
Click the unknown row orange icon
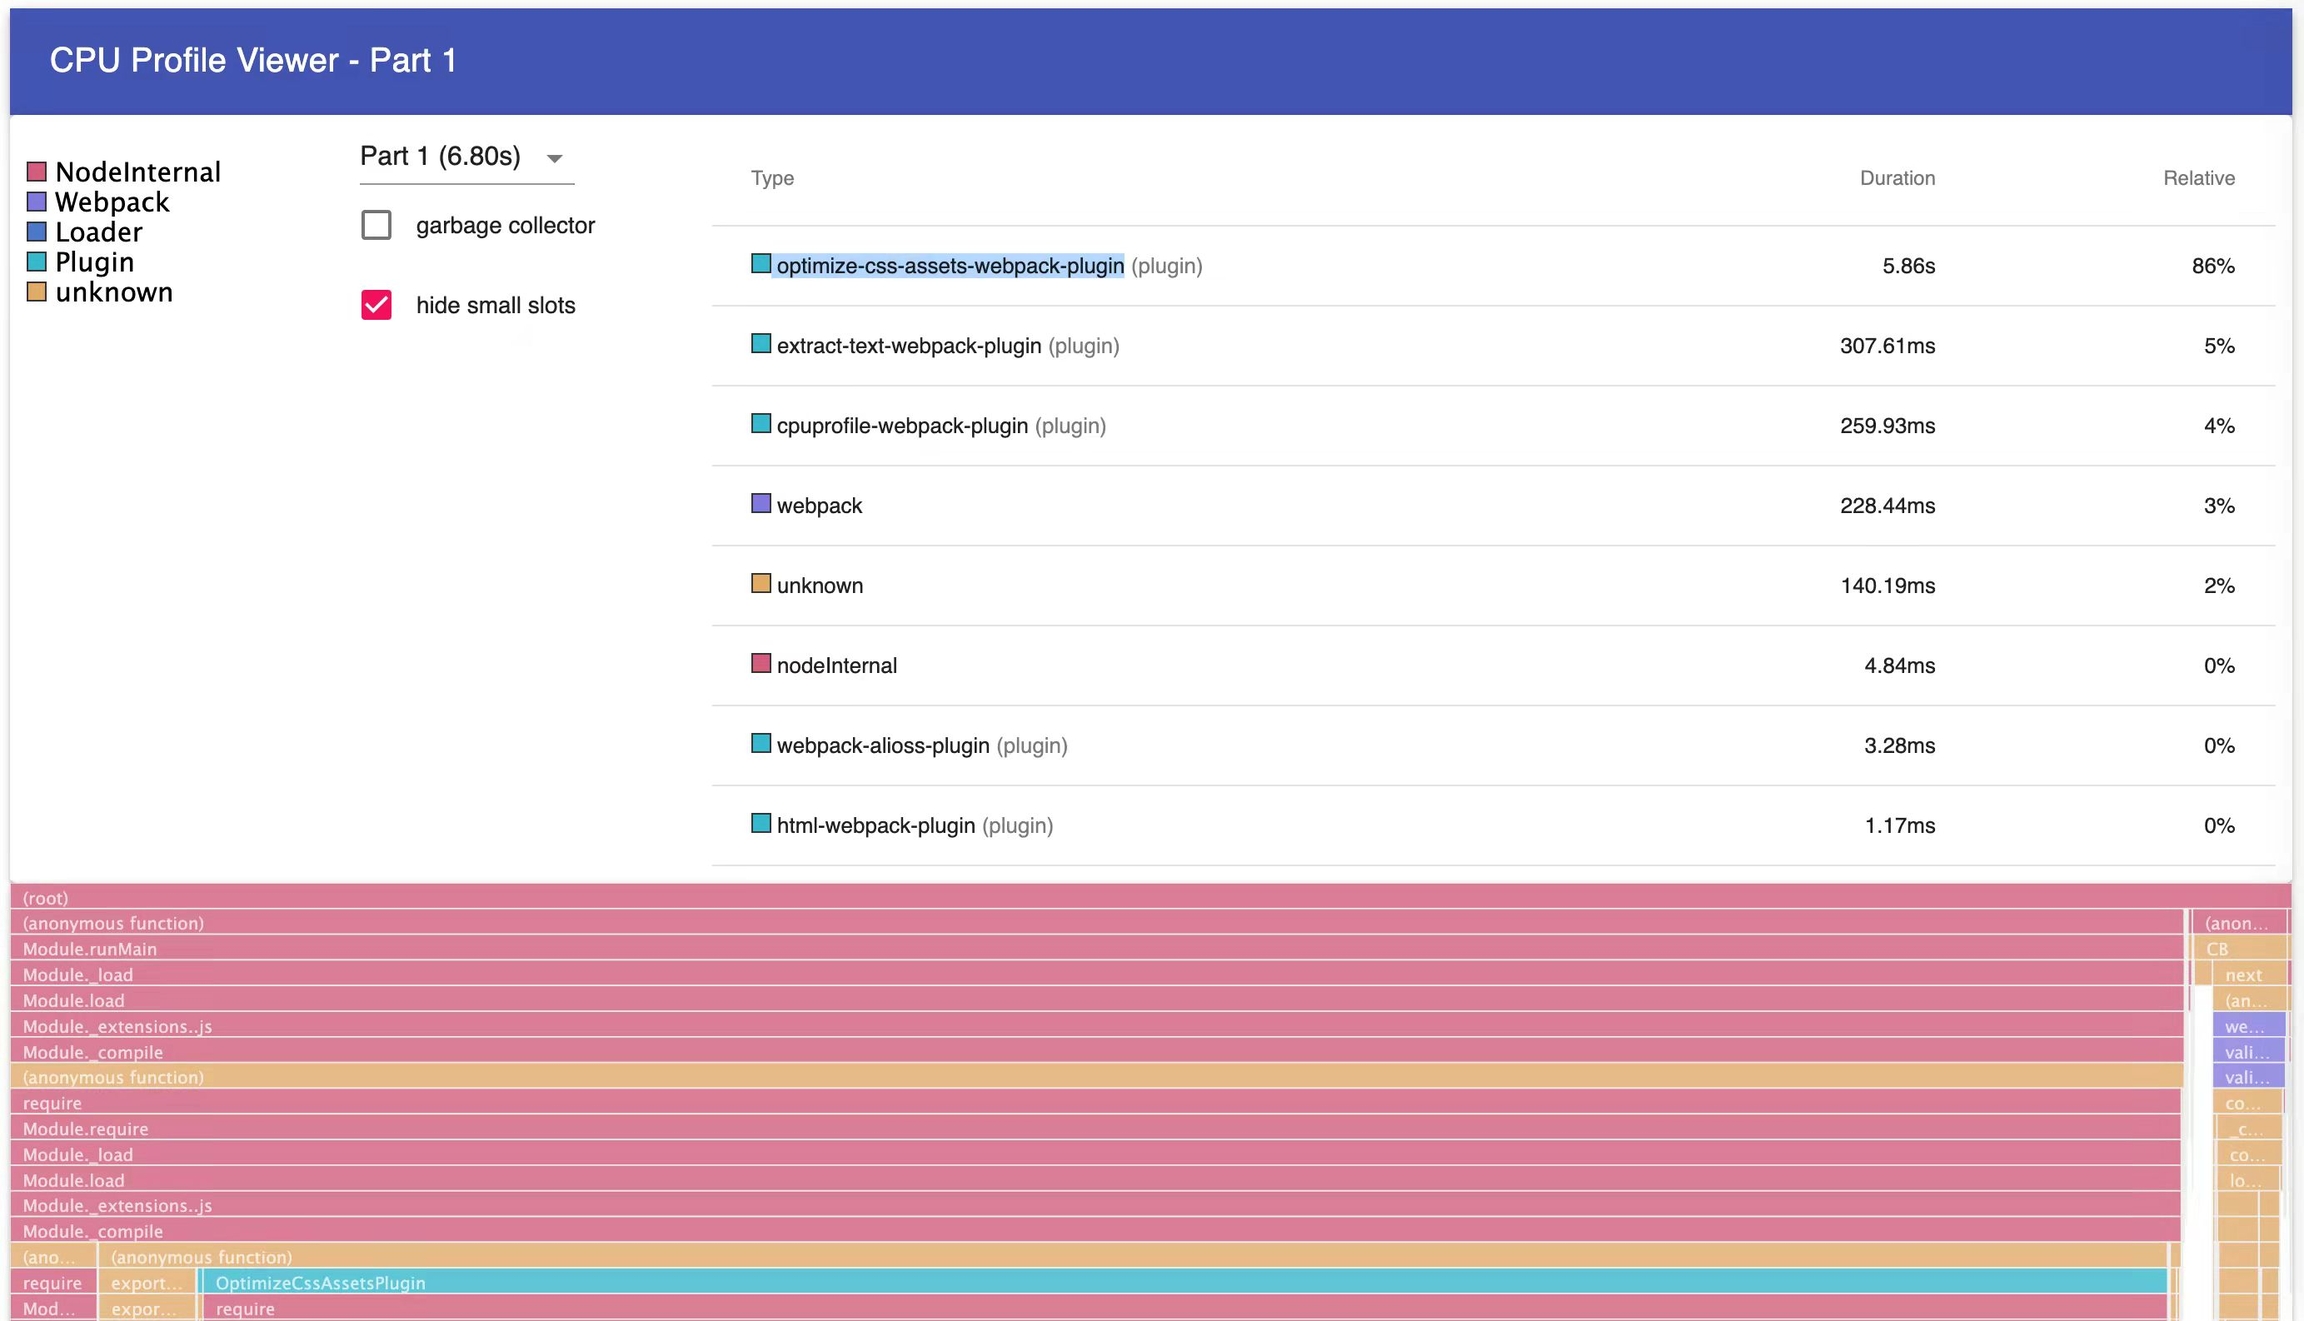pyautogui.click(x=761, y=584)
